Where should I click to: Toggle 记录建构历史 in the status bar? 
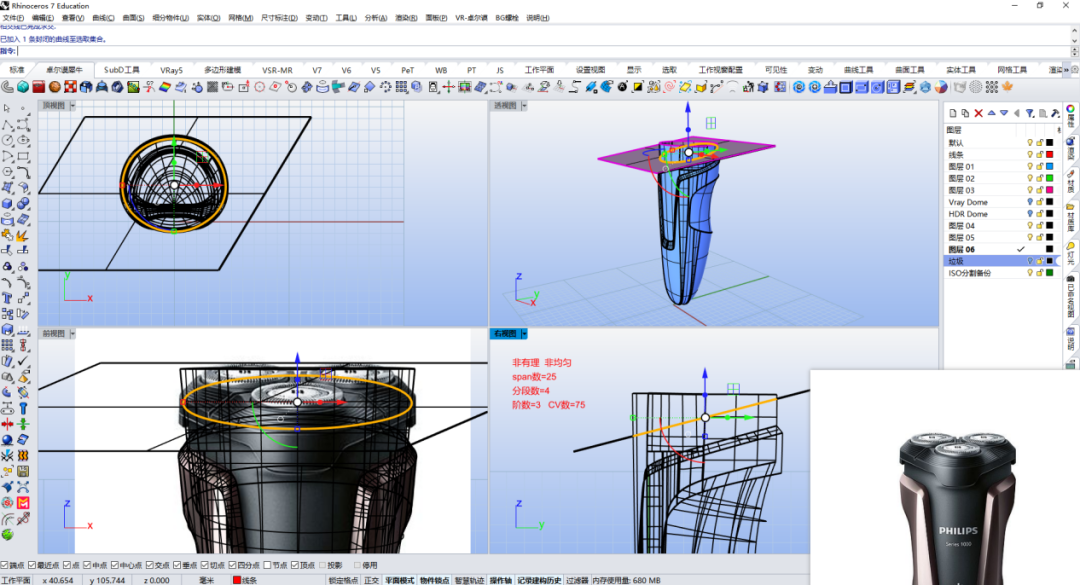tap(539, 580)
